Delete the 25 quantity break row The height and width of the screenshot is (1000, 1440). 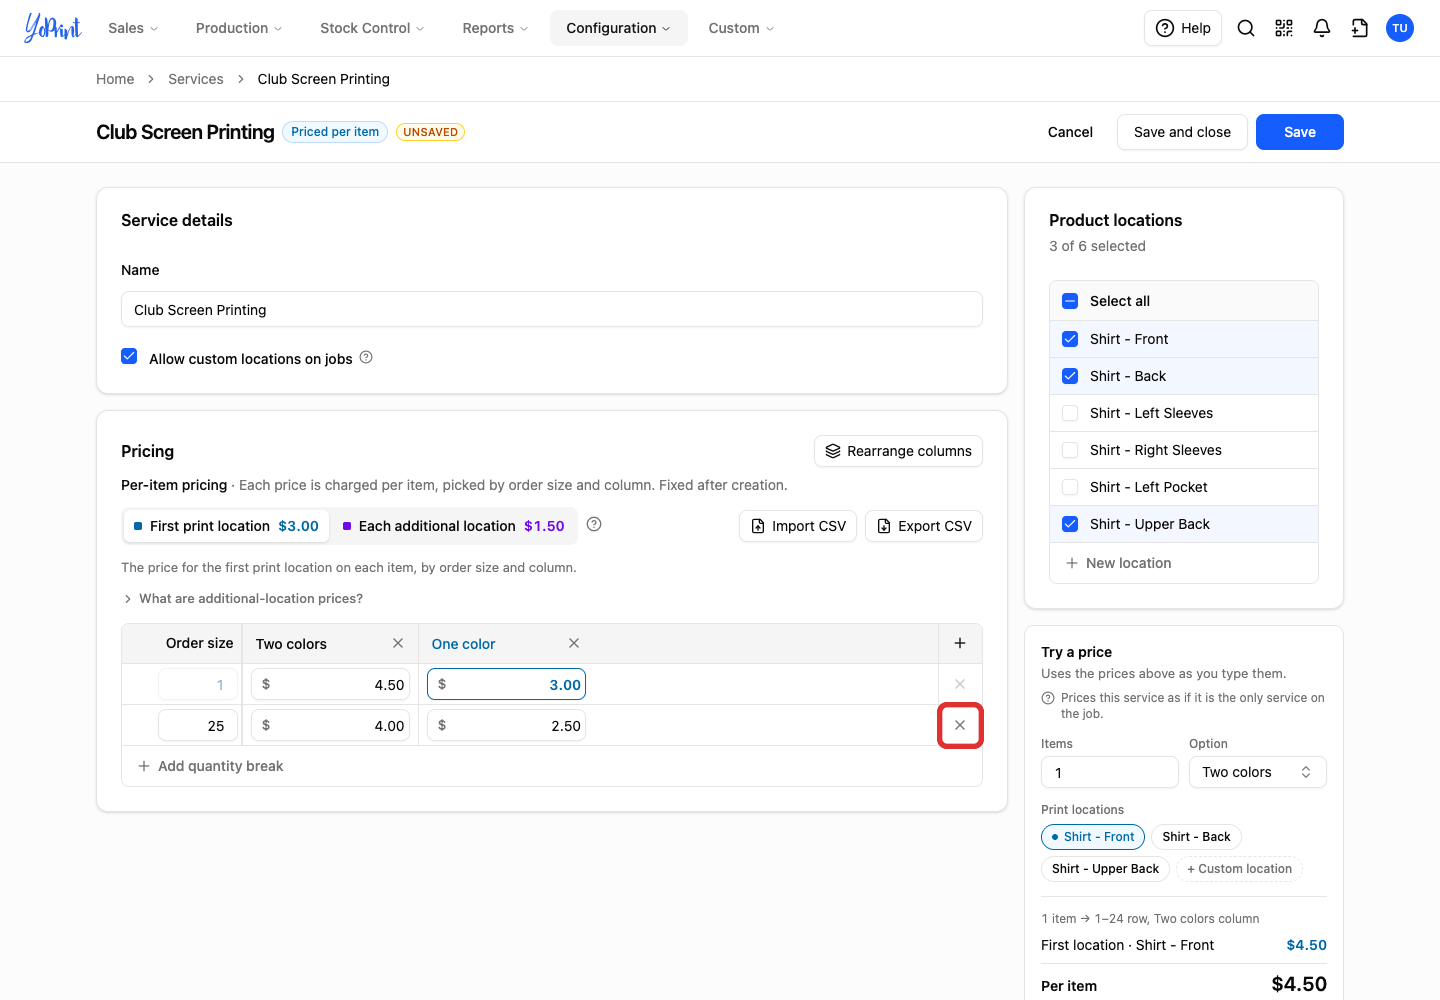960,725
